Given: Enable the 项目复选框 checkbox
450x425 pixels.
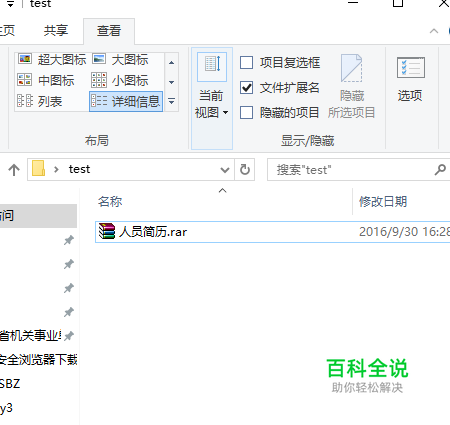Looking at the screenshot, I should coord(247,63).
